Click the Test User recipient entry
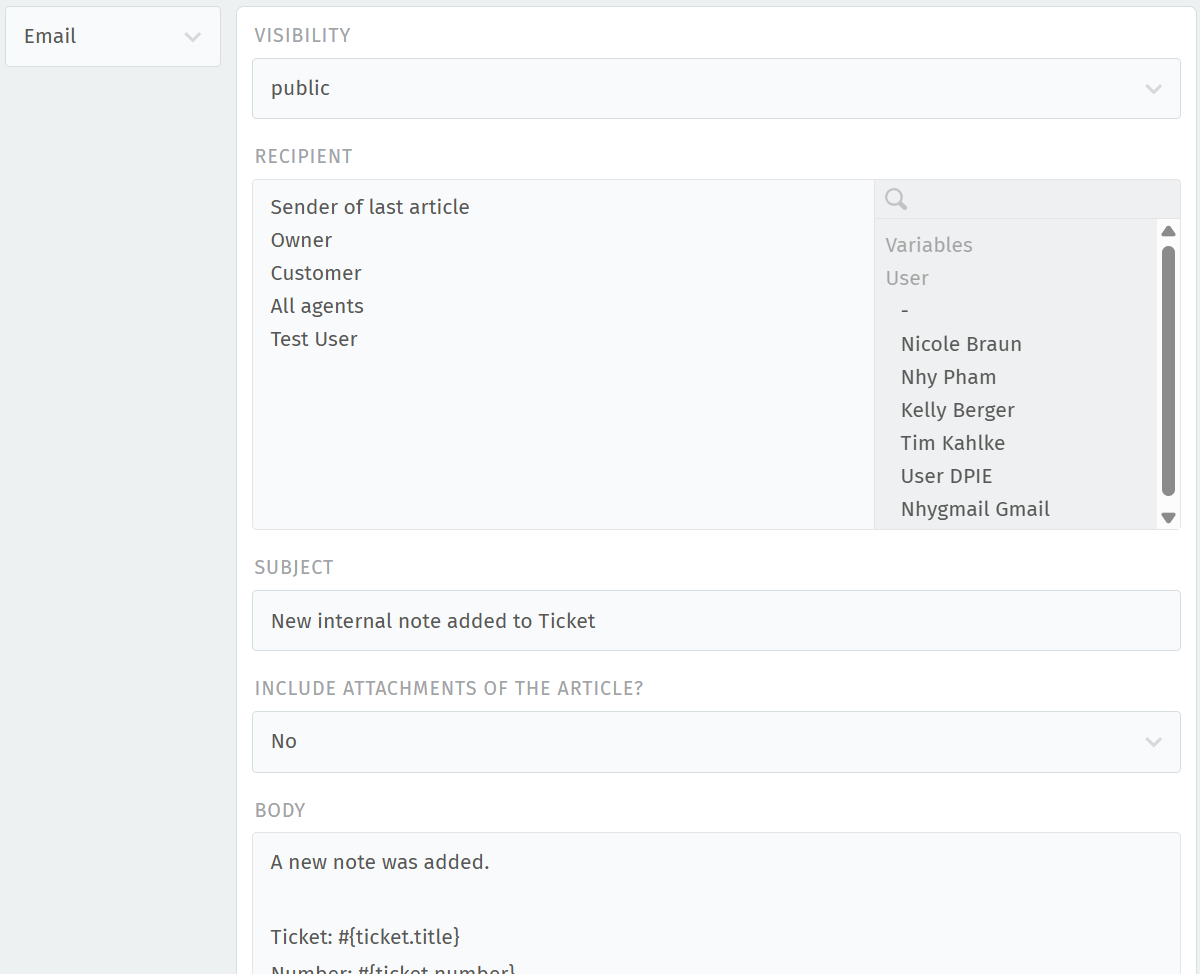 pos(314,339)
